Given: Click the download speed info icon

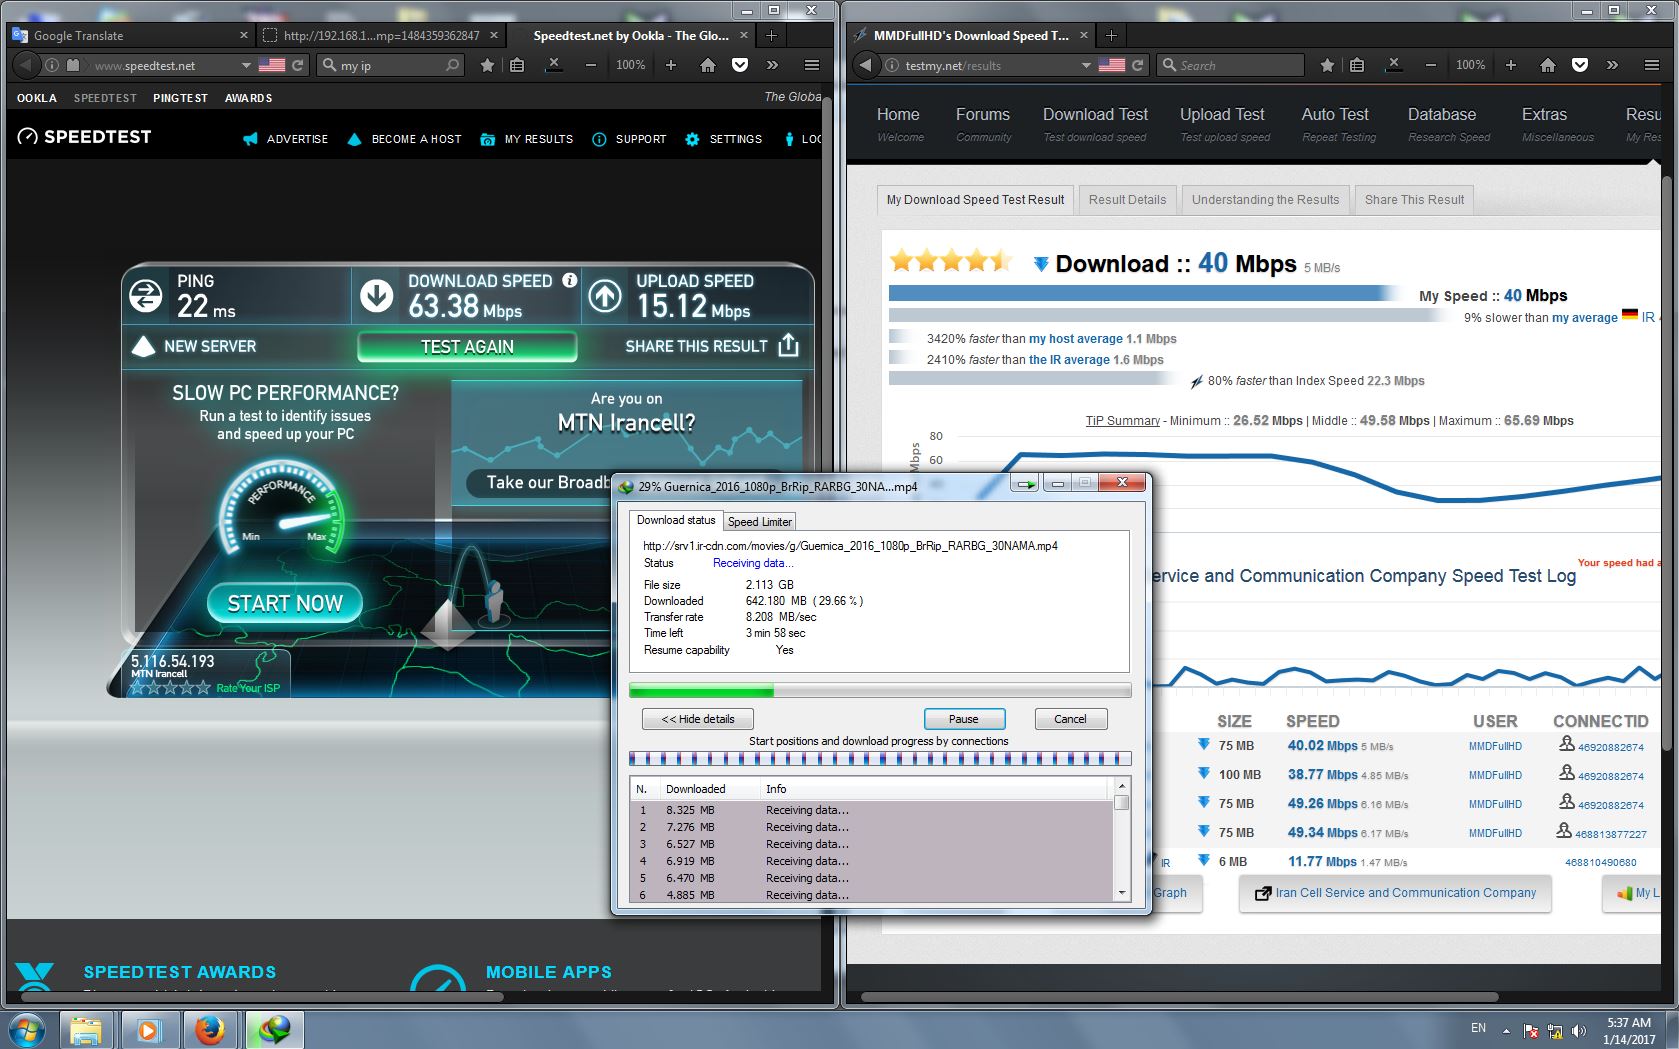Looking at the screenshot, I should [x=570, y=280].
